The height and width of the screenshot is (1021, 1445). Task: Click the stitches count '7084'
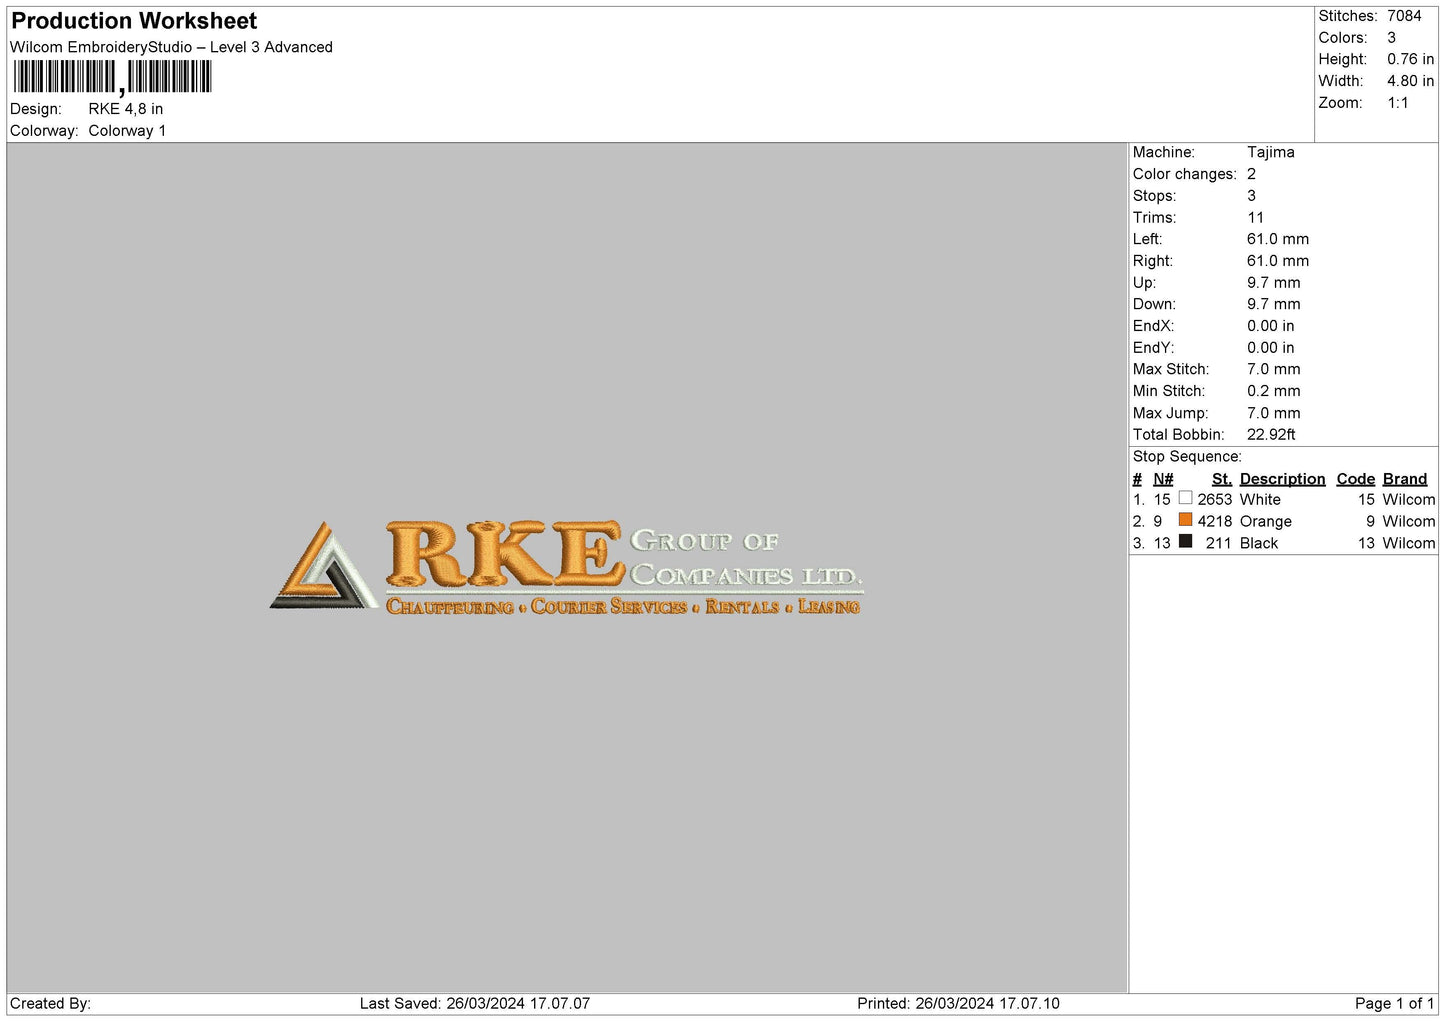pyautogui.click(x=1404, y=16)
